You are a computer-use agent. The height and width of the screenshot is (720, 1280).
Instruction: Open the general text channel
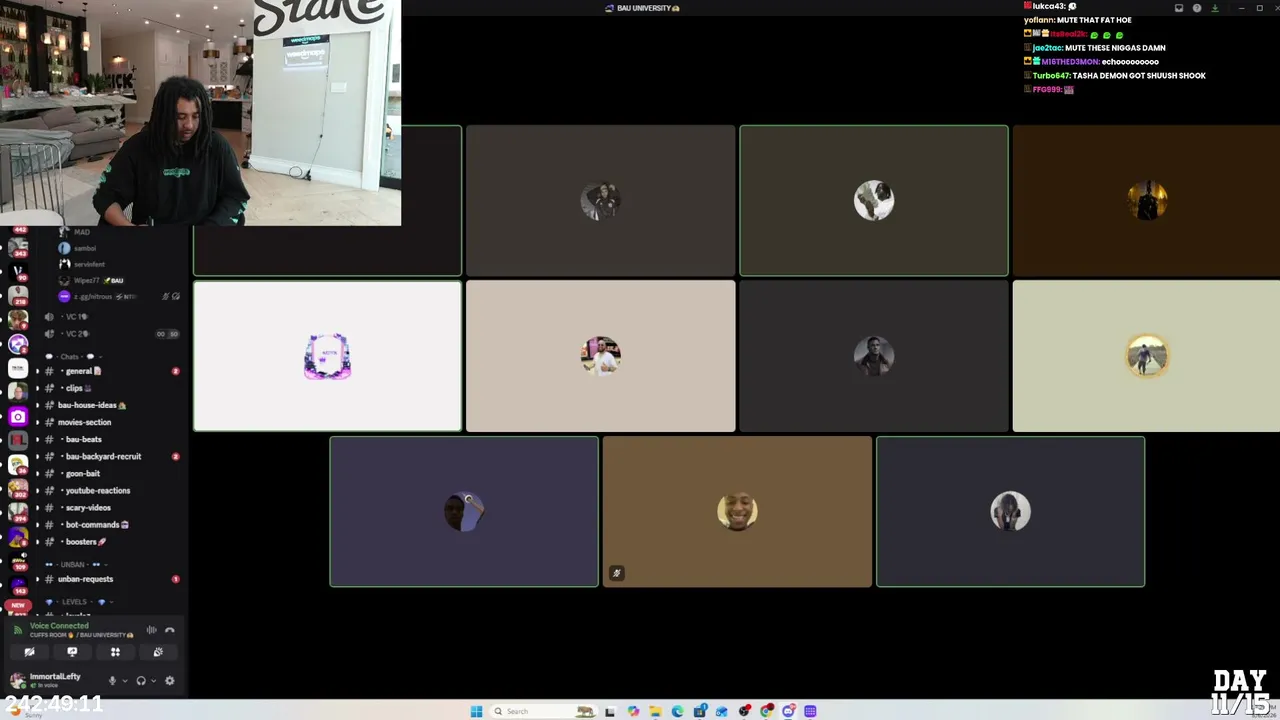tap(110, 371)
